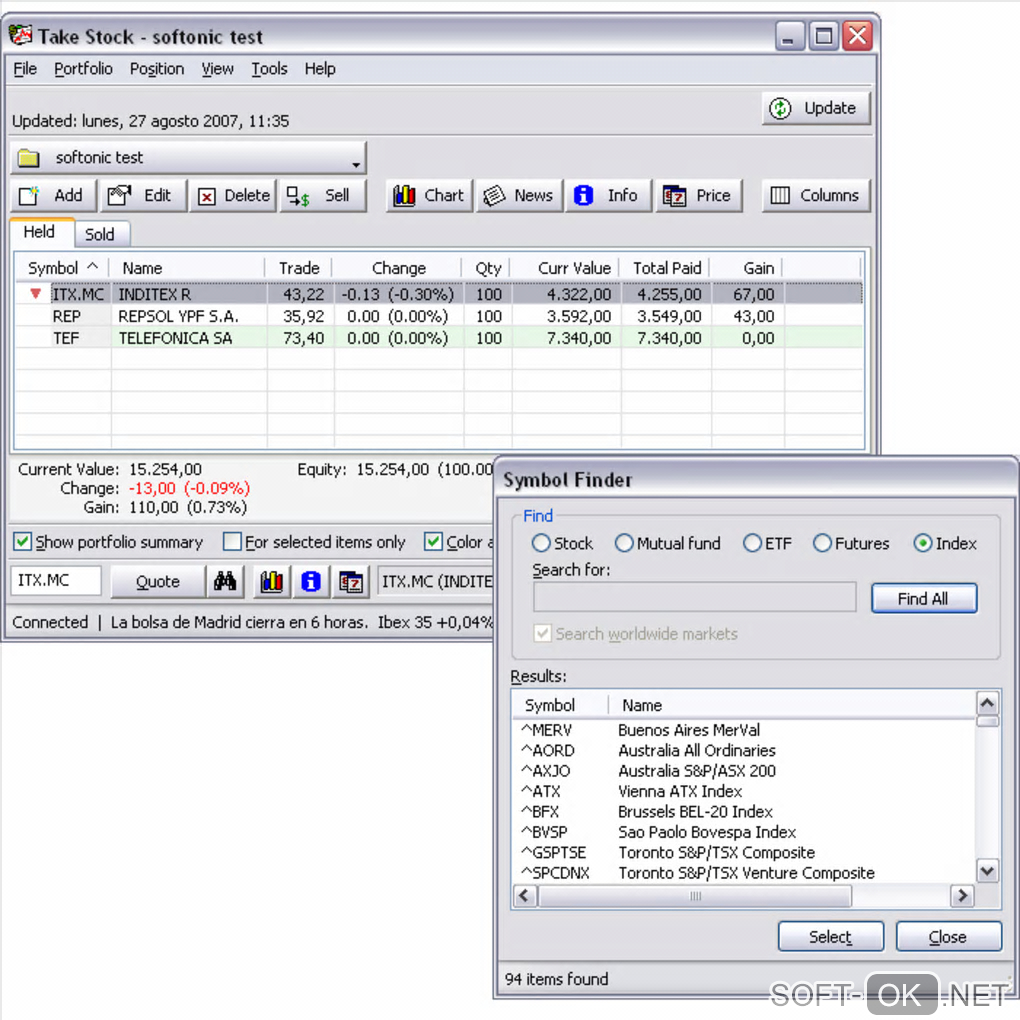Open the View menu
This screenshot has height=1020, width=1020.
click(217, 69)
